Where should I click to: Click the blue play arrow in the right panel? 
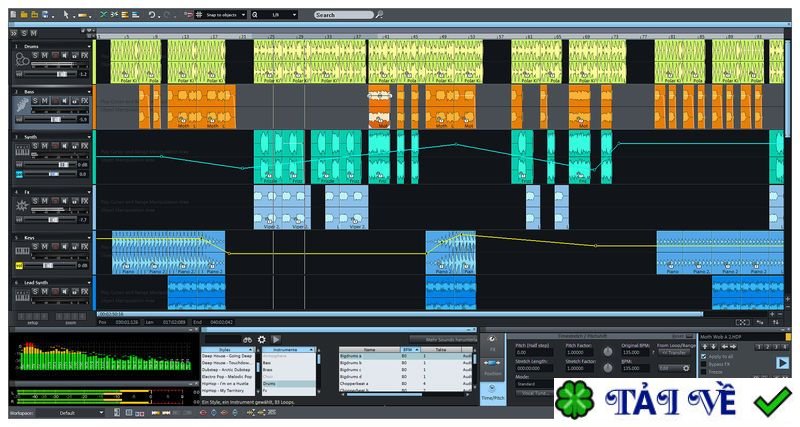[782, 363]
